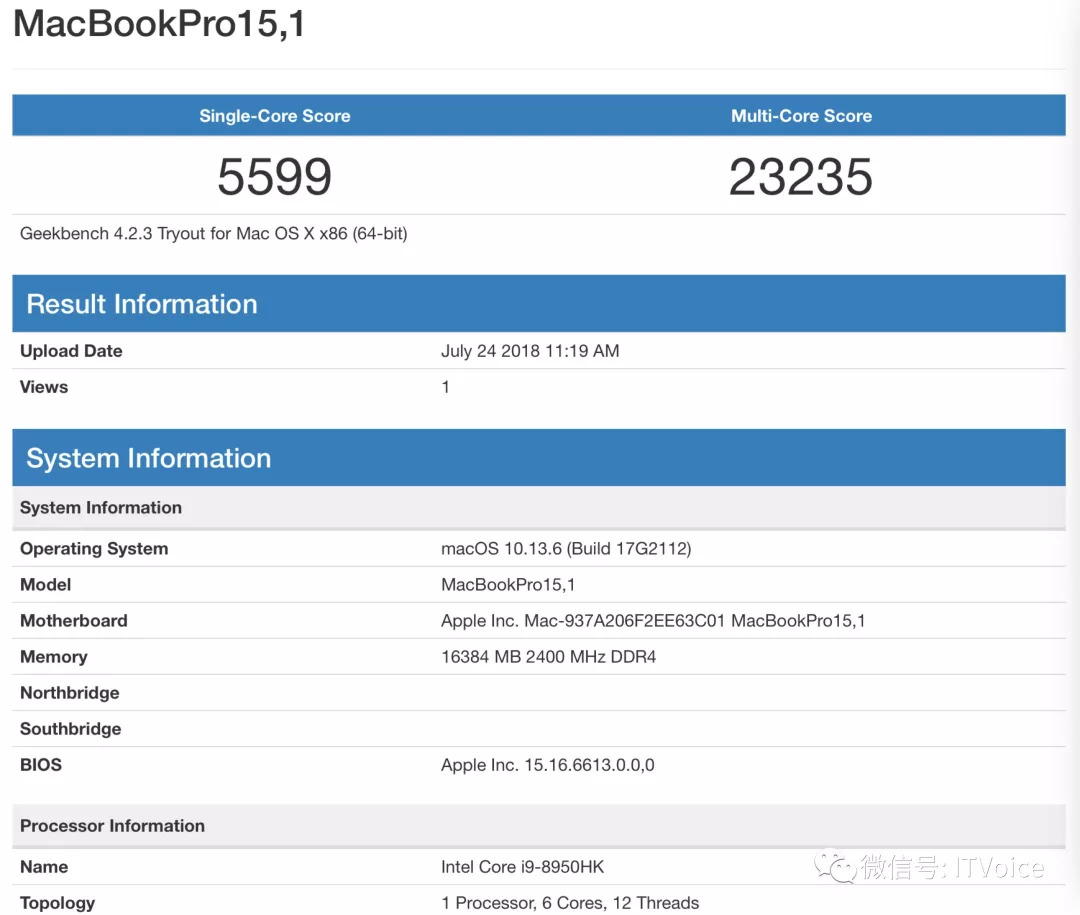Image resolution: width=1080 pixels, height=915 pixels.
Task: Select the single-core score 5599
Action: click(274, 177)
